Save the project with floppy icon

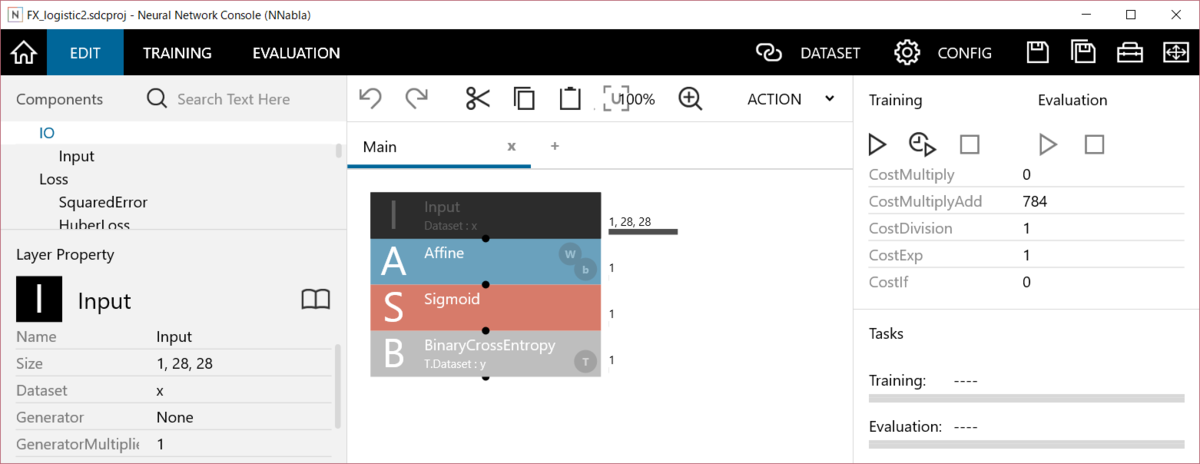point(1038,52)
